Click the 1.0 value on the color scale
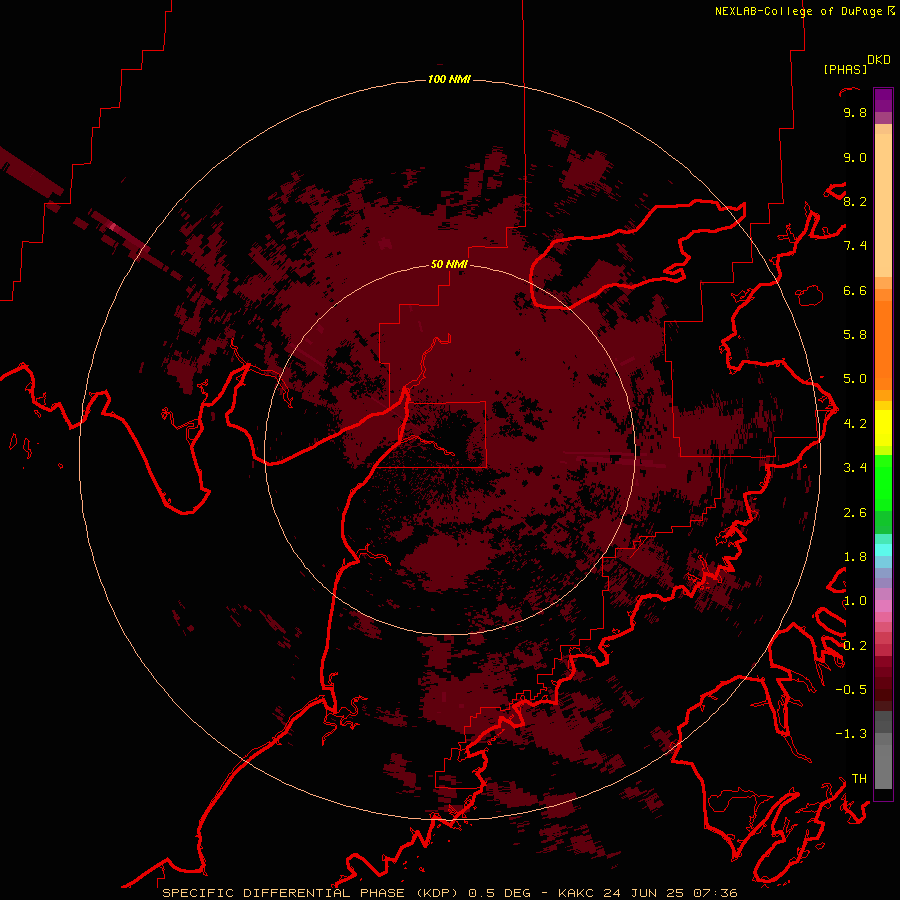Image resolution: width=900 pixels, height=900 pixels. pos(855,601)
